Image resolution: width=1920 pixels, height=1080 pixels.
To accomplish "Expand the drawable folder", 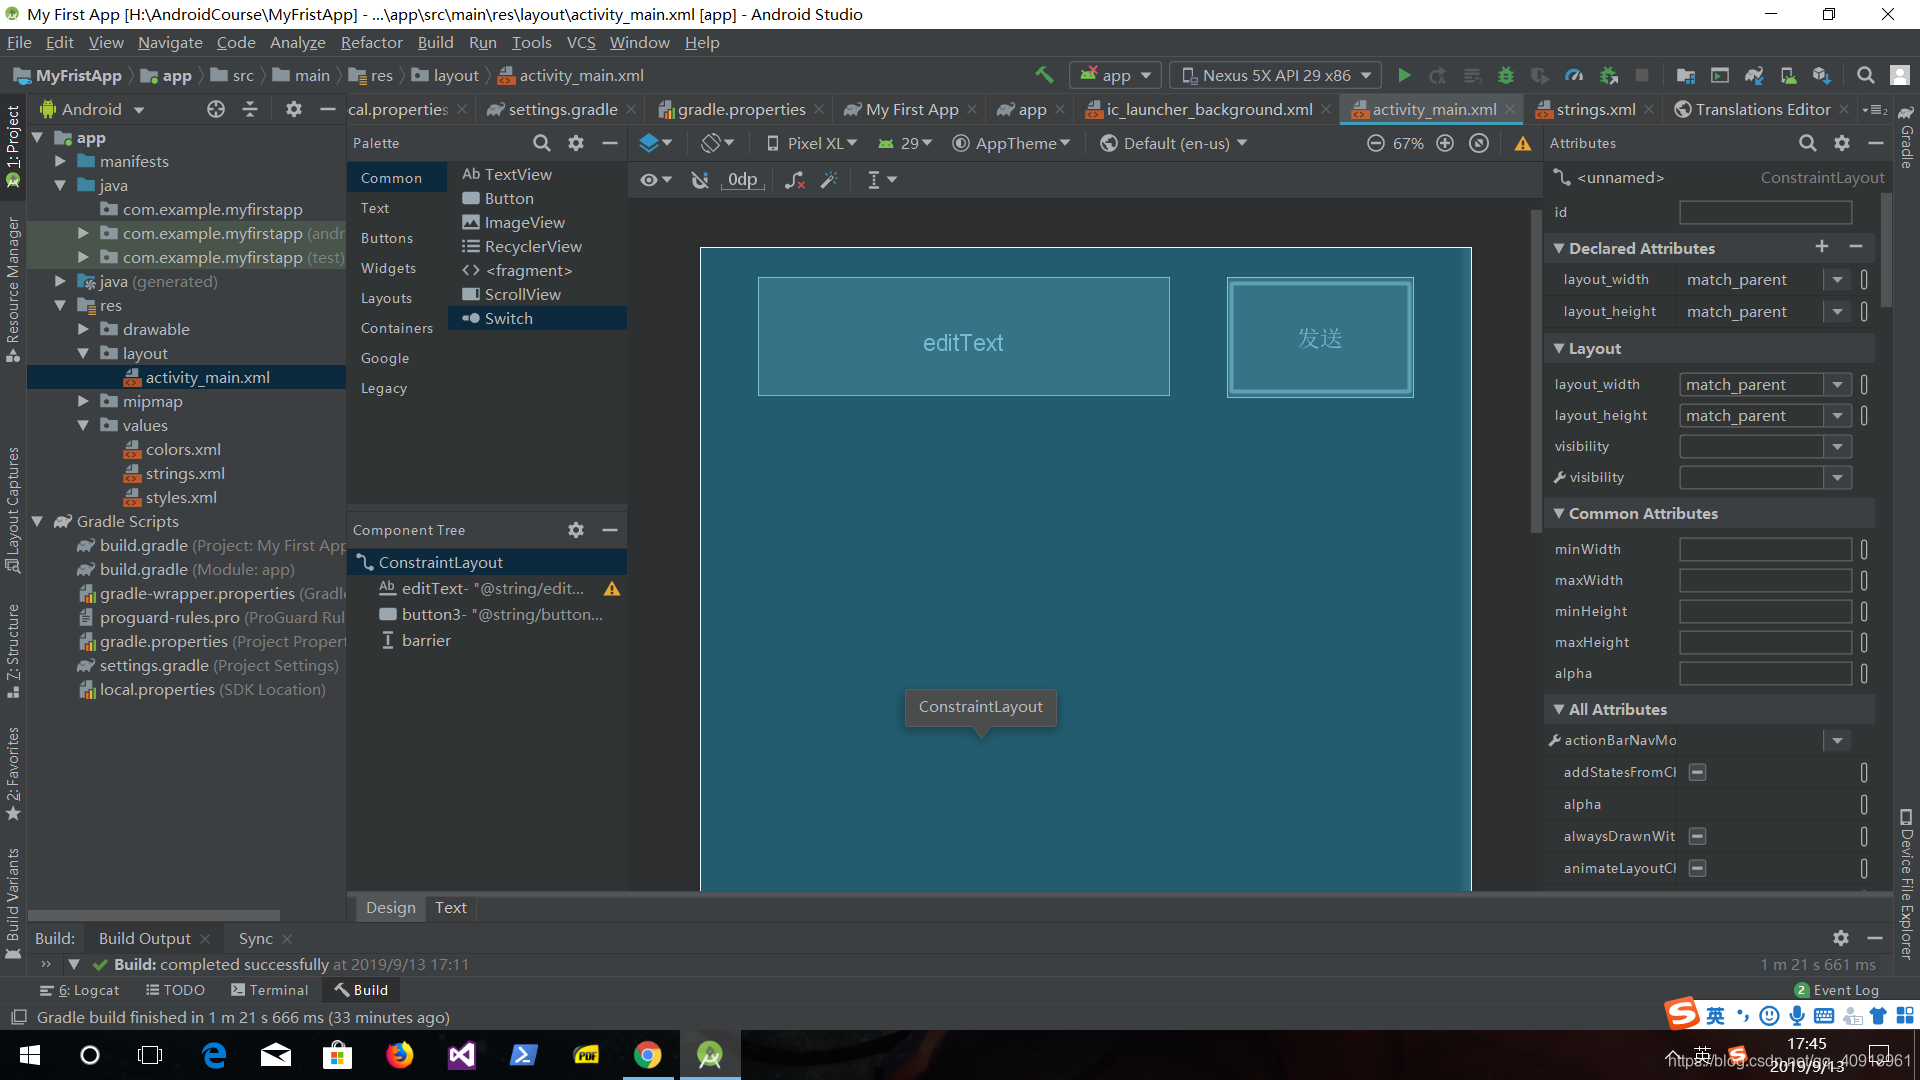I will point(84,329).
